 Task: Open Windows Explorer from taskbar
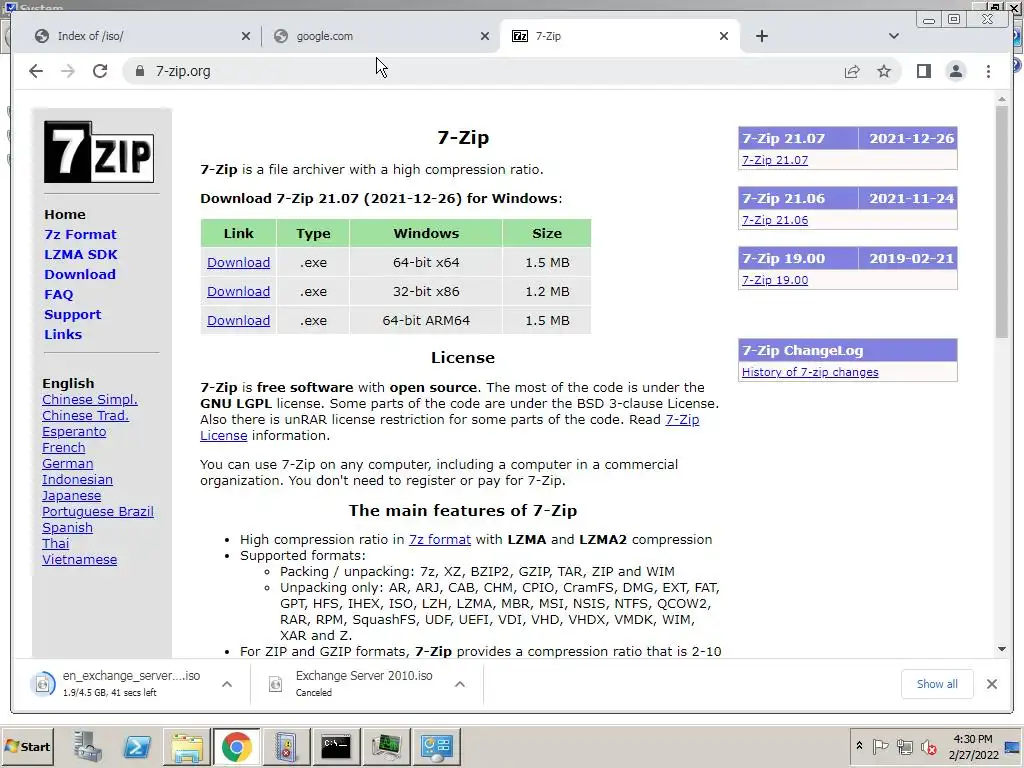187,746
